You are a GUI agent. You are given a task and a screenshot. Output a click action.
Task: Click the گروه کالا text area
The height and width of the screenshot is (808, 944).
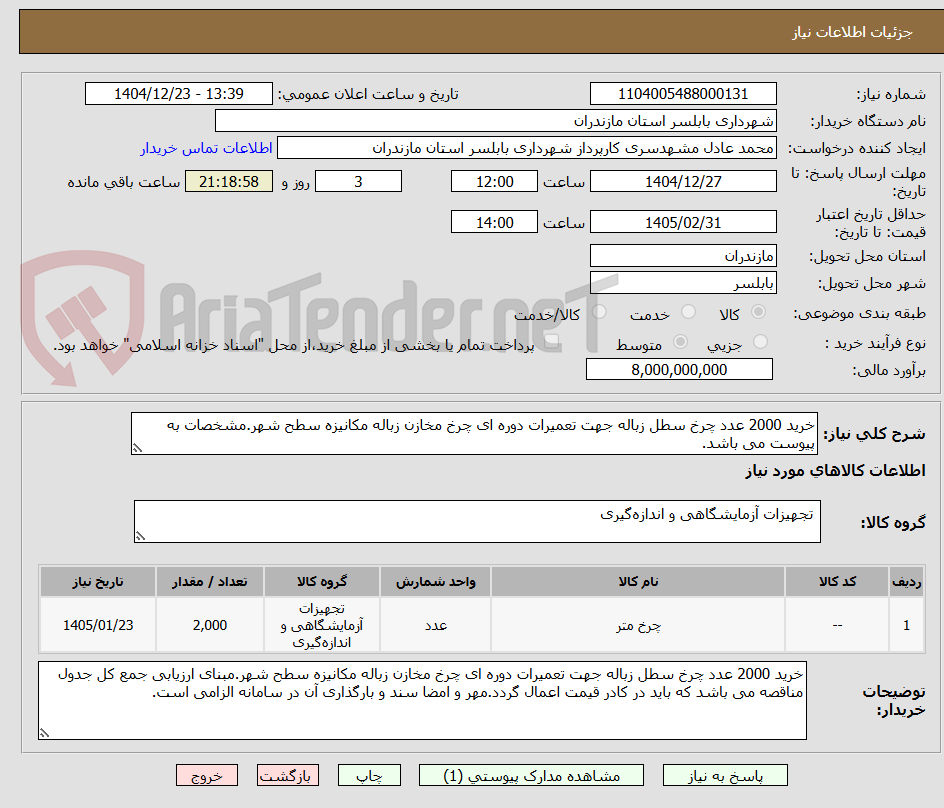pos(477,521)
